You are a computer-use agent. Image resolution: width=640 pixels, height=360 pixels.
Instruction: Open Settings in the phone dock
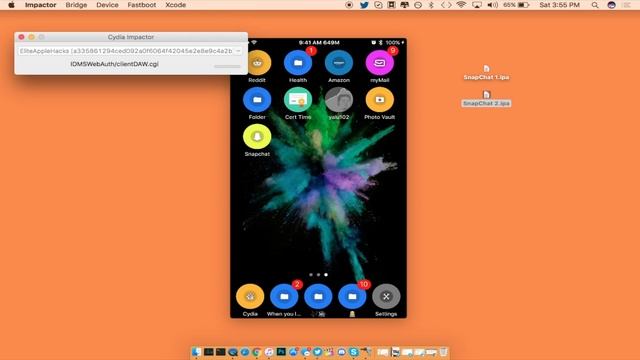pyautogui.click(x=386, y=297)
